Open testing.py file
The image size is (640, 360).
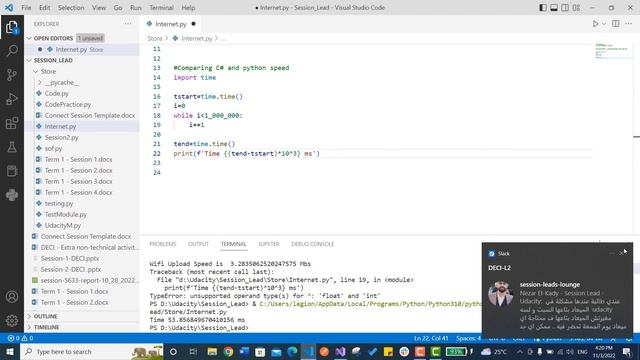(59, 203)
